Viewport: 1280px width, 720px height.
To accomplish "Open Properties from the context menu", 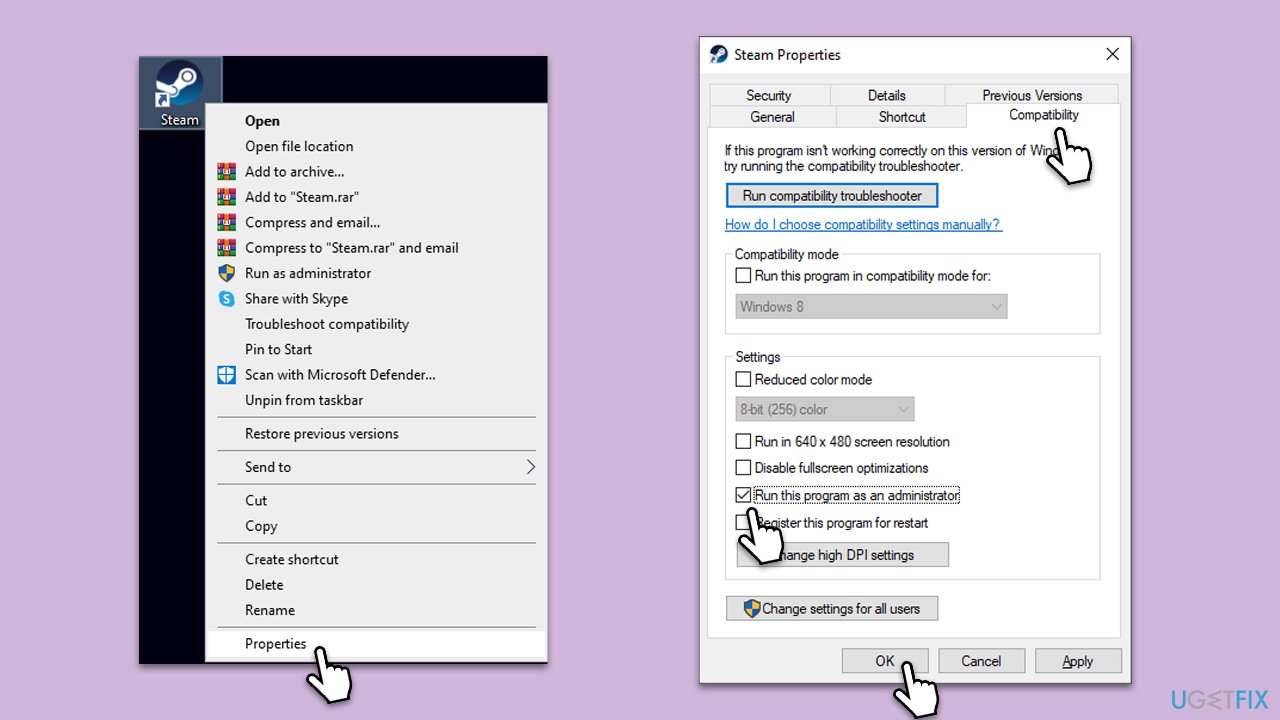I will click(376, 644).
